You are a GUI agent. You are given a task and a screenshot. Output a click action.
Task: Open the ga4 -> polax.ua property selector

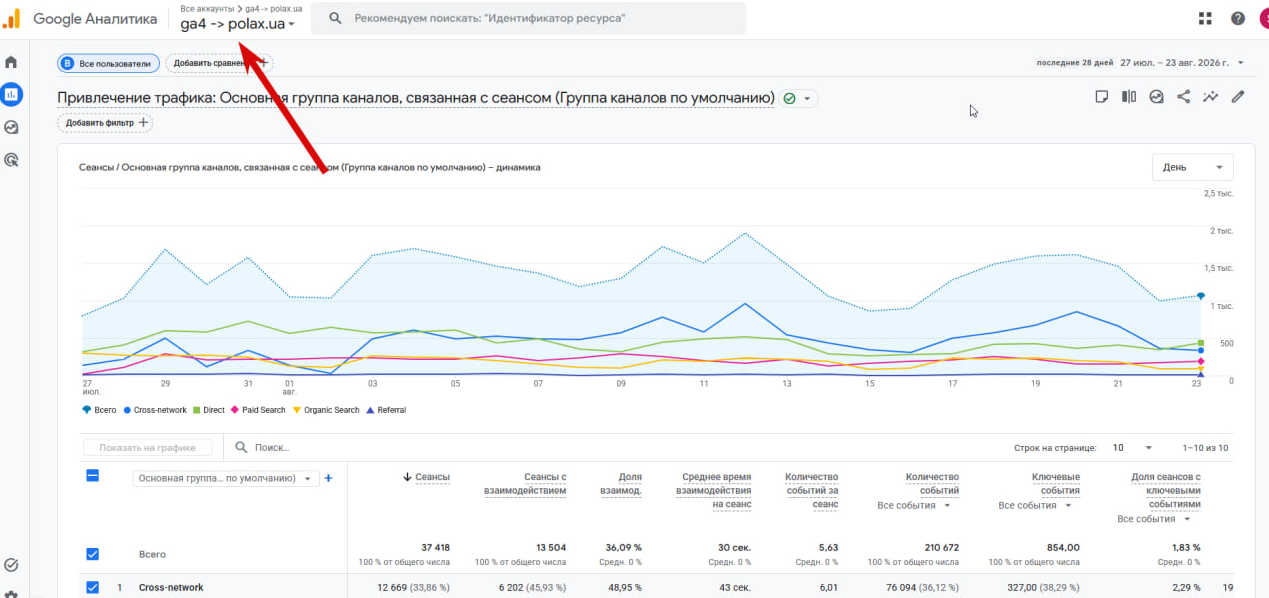pos(238,24)
